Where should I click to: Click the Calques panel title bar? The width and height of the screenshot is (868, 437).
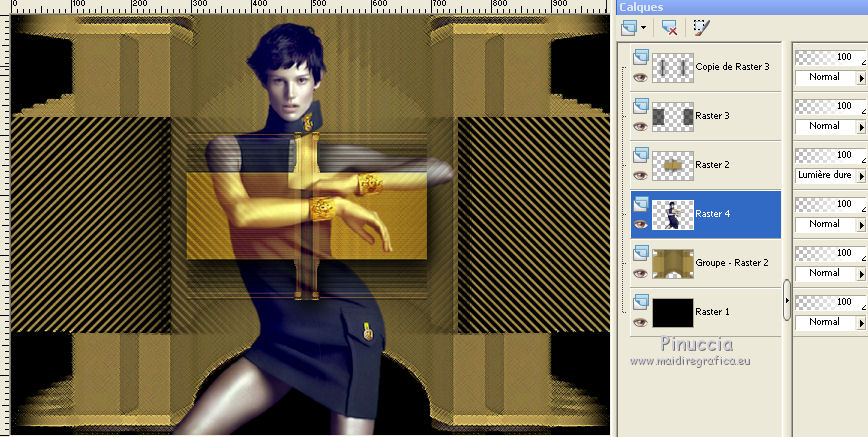742,7
